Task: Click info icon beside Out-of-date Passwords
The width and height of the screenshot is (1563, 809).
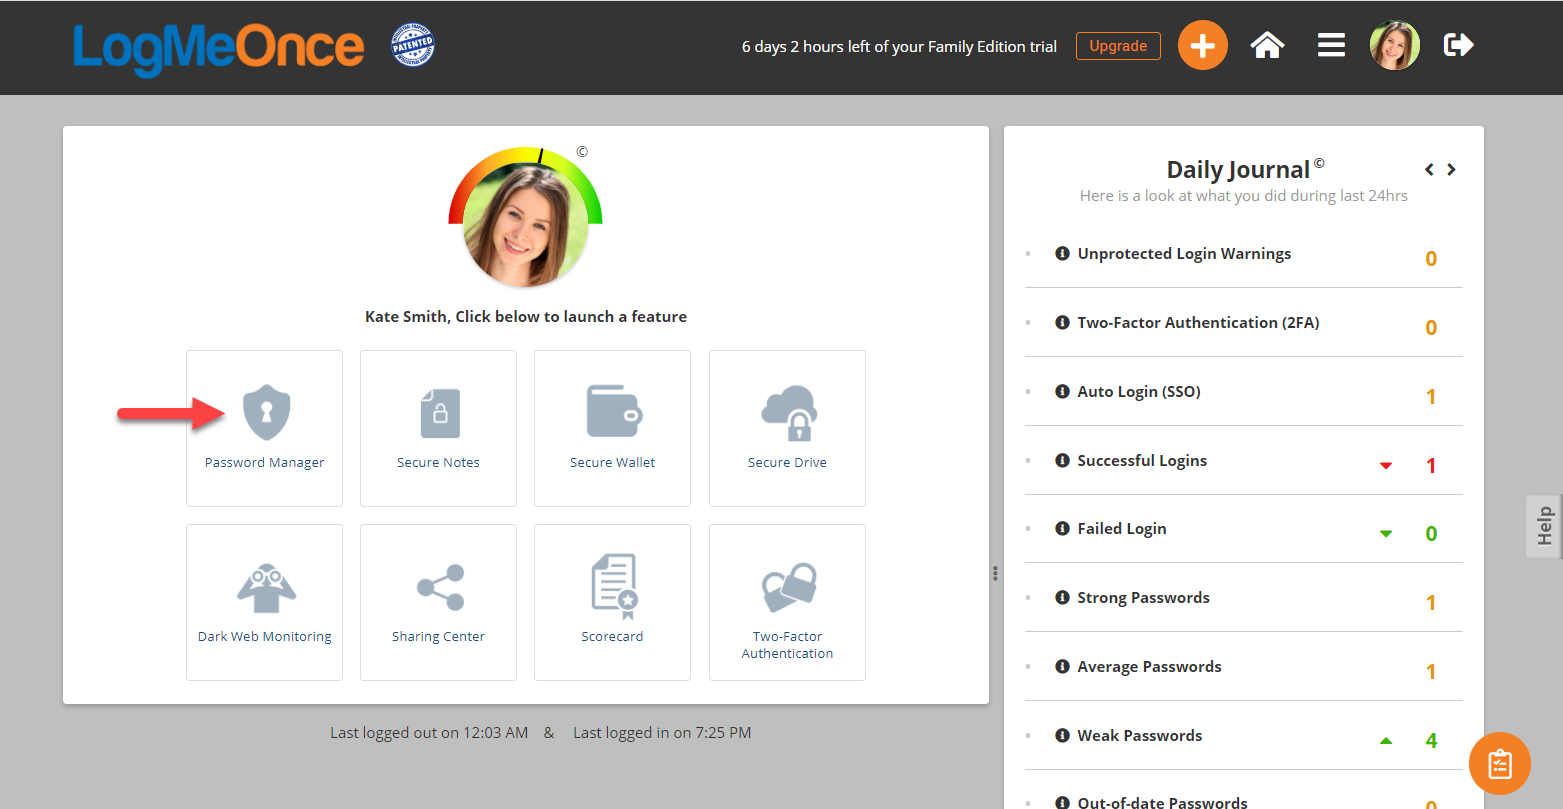Action: (x=1063, y=802)
